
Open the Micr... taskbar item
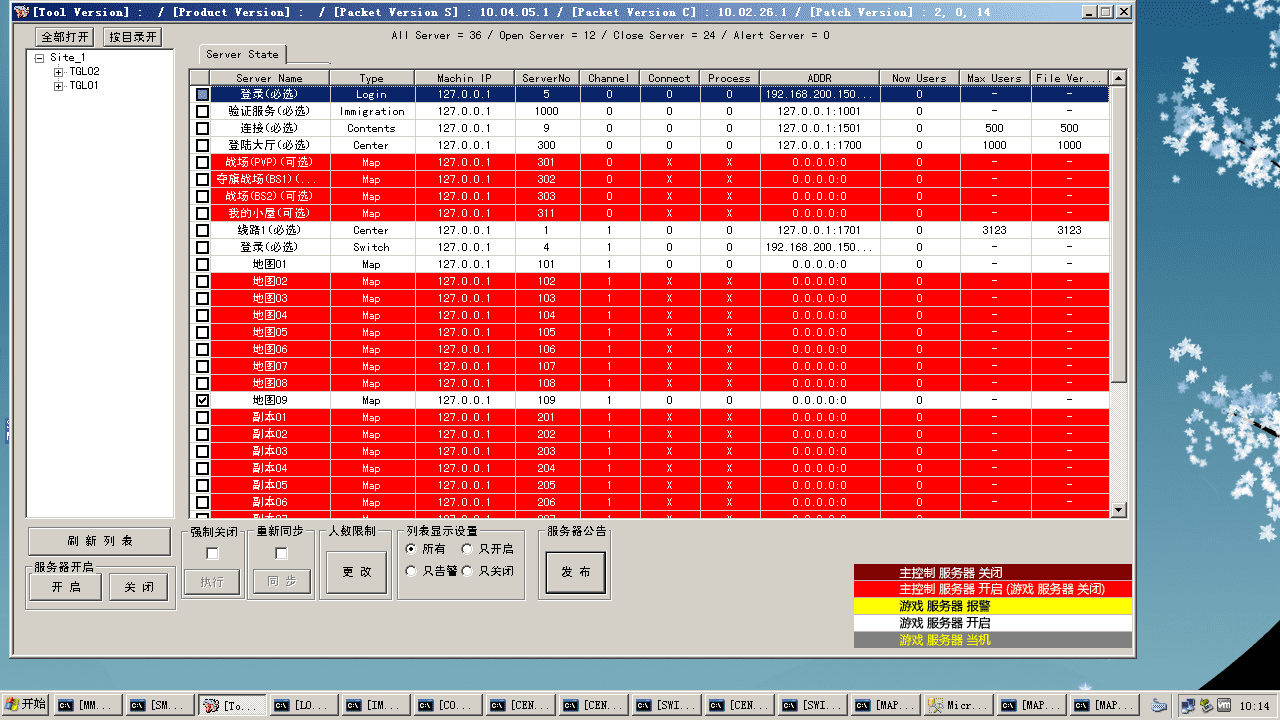coord(958,706)
